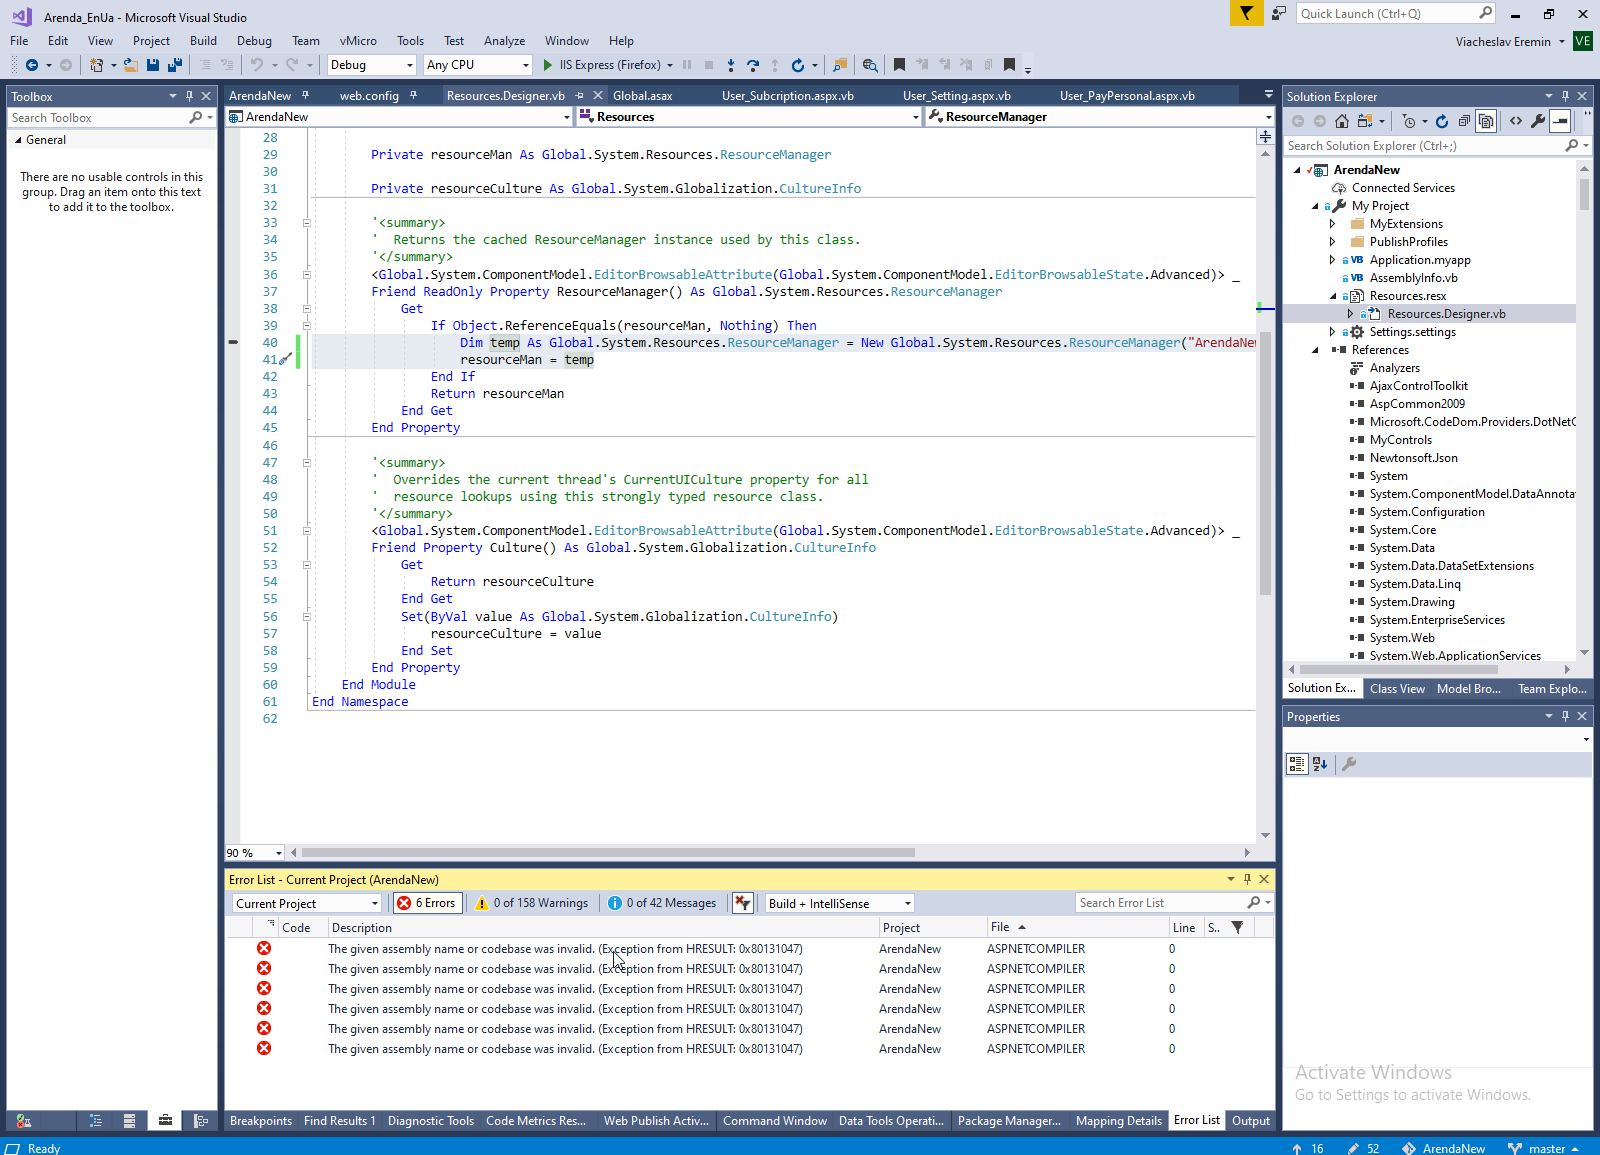
Task: Collapse all items in Solution Explorer
Action: point(1464,121)
